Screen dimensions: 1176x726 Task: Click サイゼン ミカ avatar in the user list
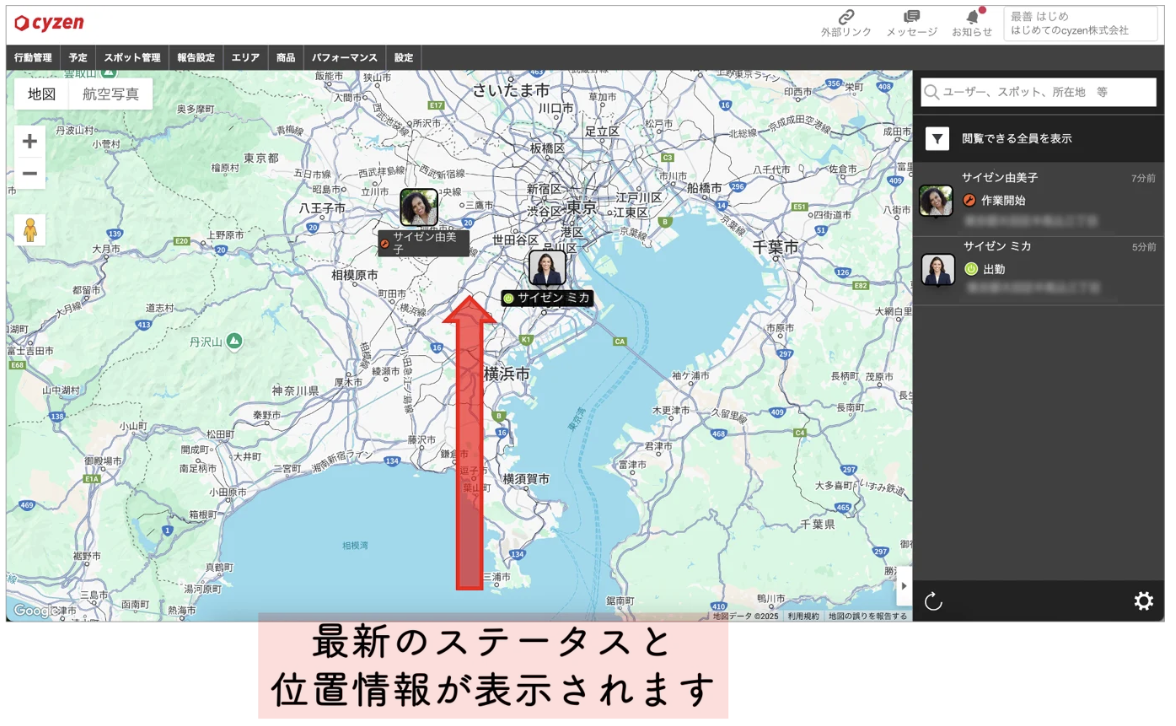point(938,270)
